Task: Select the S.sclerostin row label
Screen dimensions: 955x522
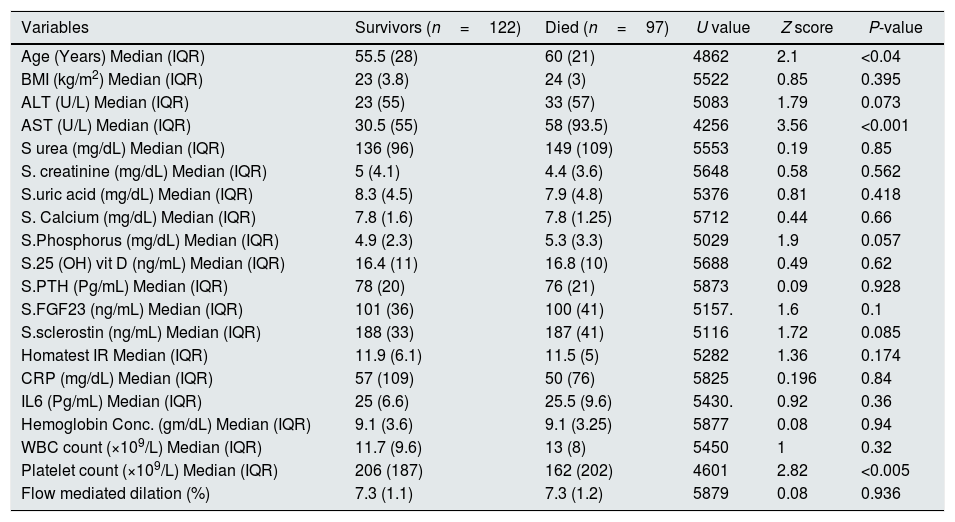Action: click(x=141, y=333)
